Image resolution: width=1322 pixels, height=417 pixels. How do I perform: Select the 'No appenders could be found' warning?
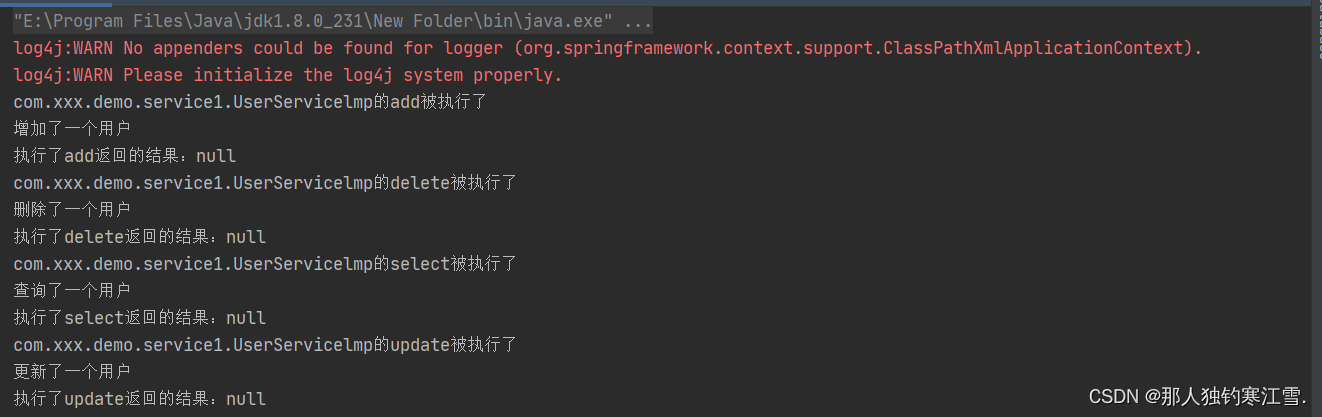[x=608, y=48]
